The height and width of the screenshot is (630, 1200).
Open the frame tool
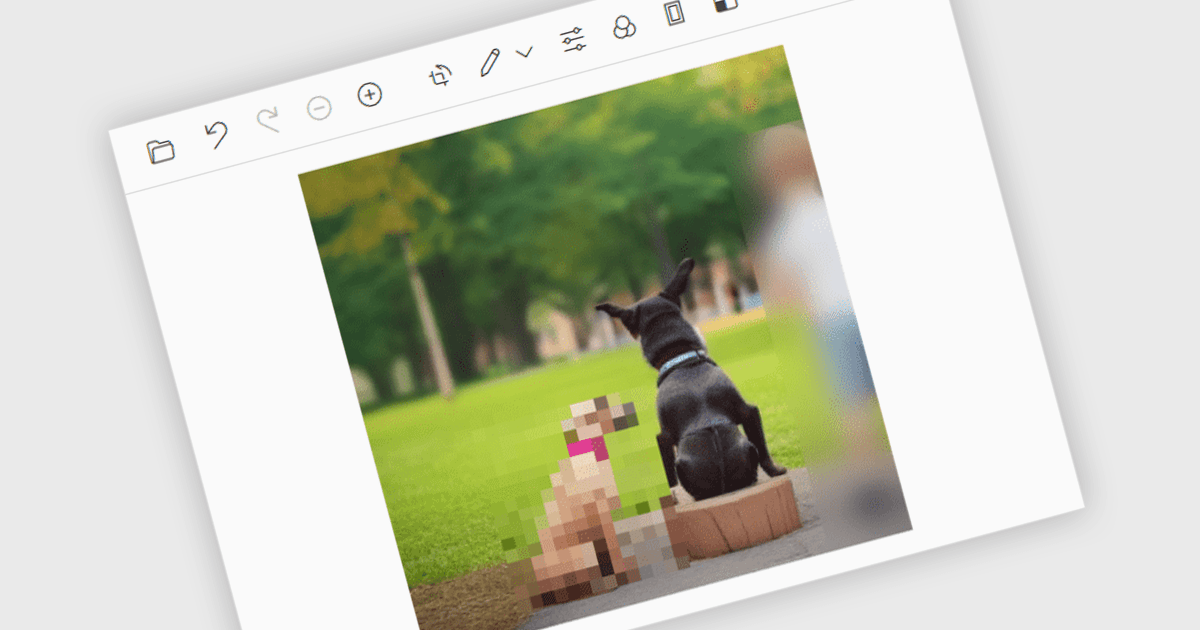(x=676, y=13)
